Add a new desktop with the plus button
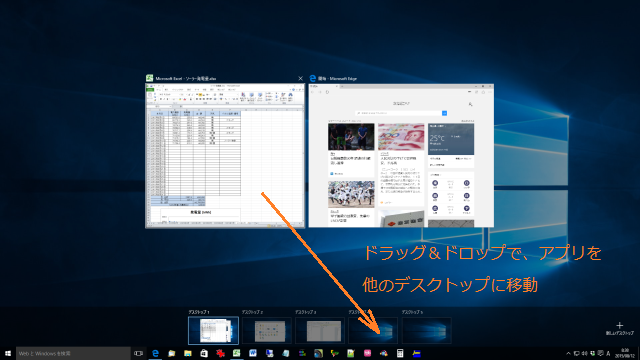640x360 pixels. [620, 325]
